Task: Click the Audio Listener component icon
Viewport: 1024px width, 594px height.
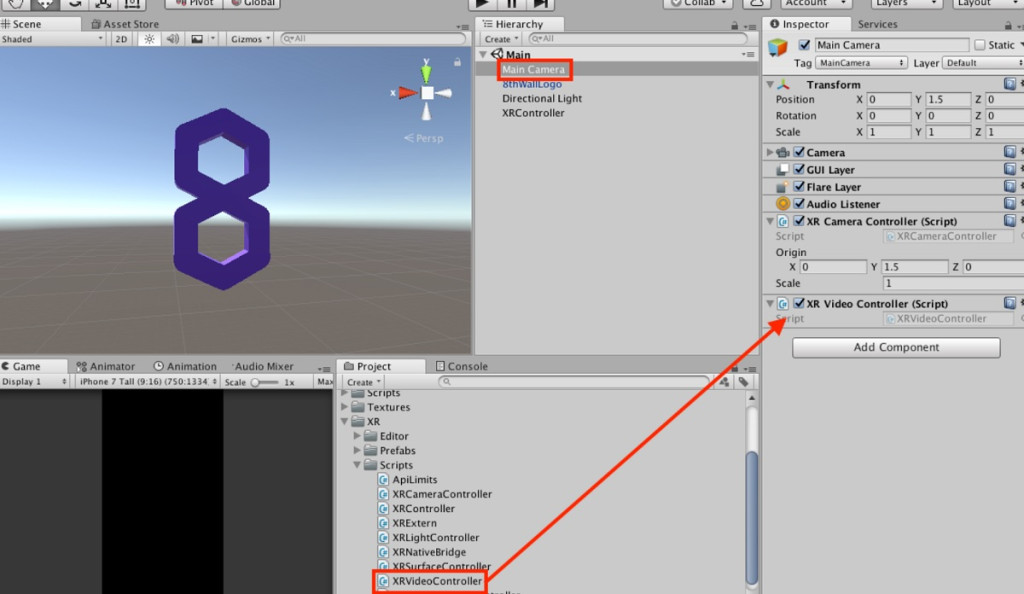Action: (x=783, y=204)
